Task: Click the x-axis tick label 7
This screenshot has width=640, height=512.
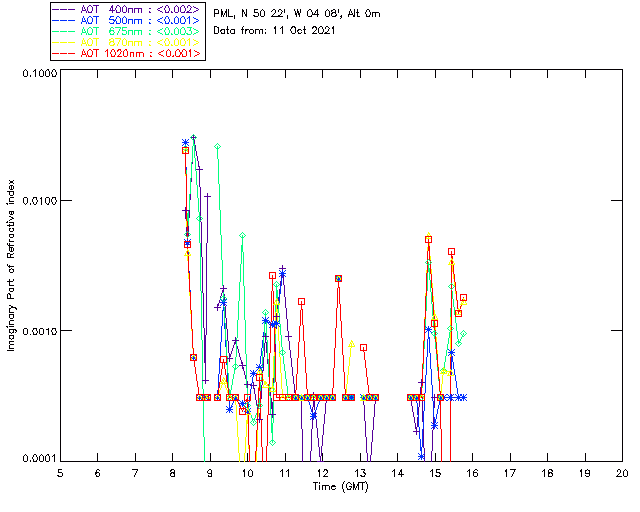Action: [135, 473]
